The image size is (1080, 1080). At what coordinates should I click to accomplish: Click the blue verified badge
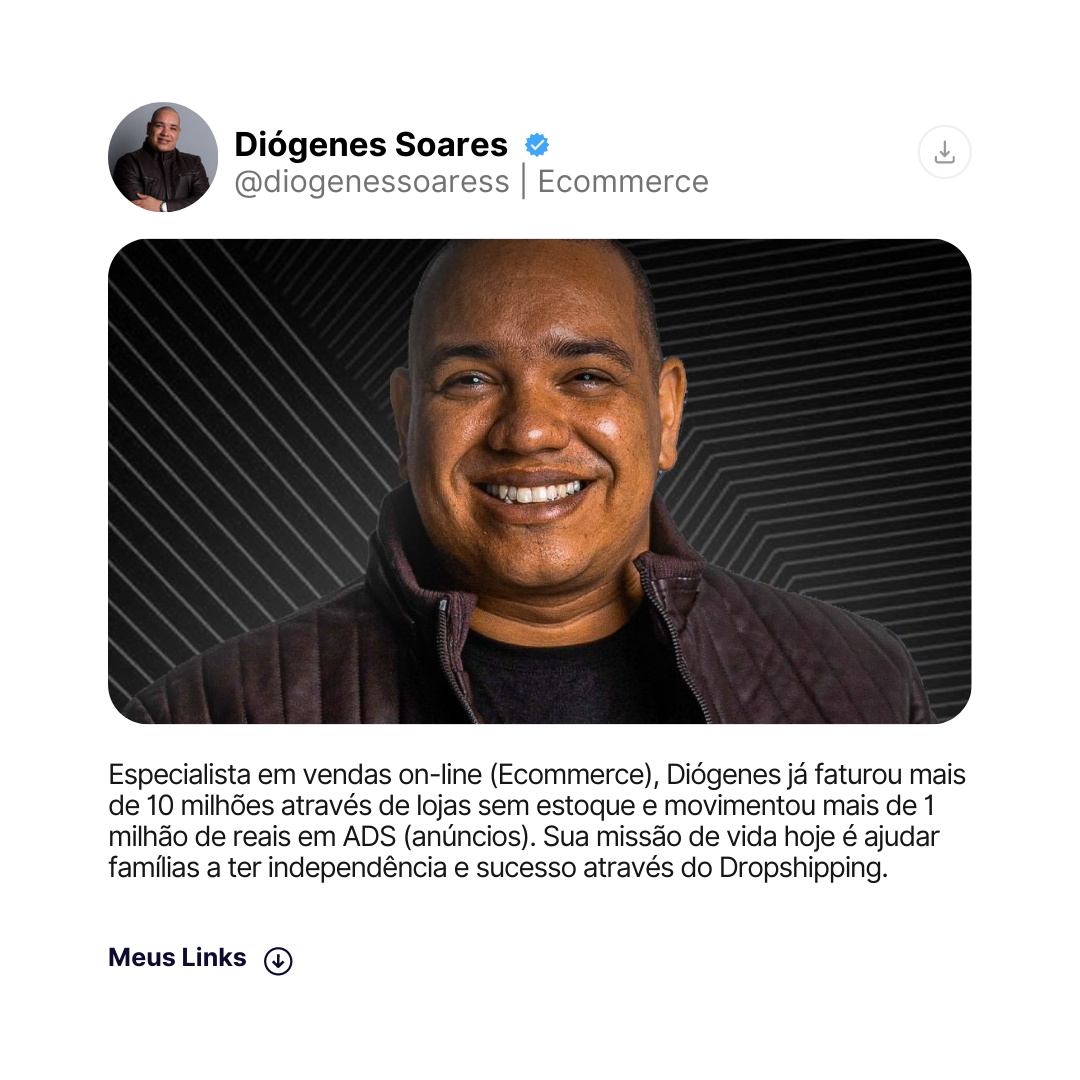537,145
